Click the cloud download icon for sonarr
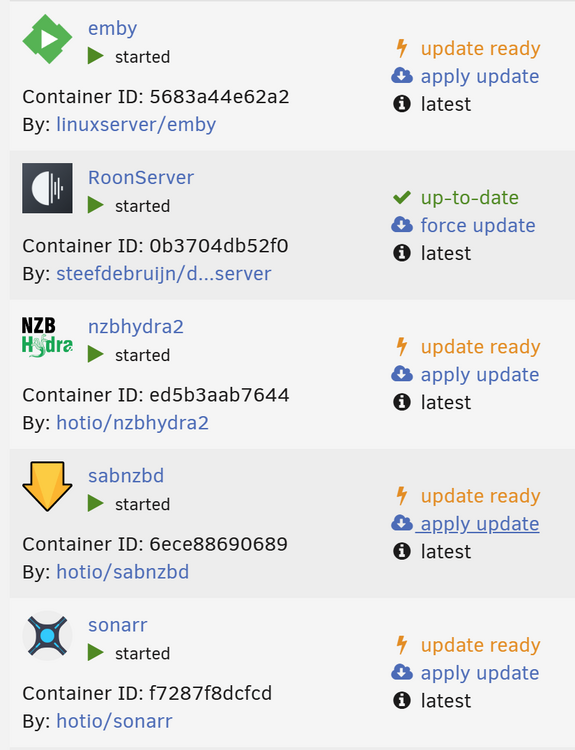This screenshot has width=575, height=750. click(402, 672)
